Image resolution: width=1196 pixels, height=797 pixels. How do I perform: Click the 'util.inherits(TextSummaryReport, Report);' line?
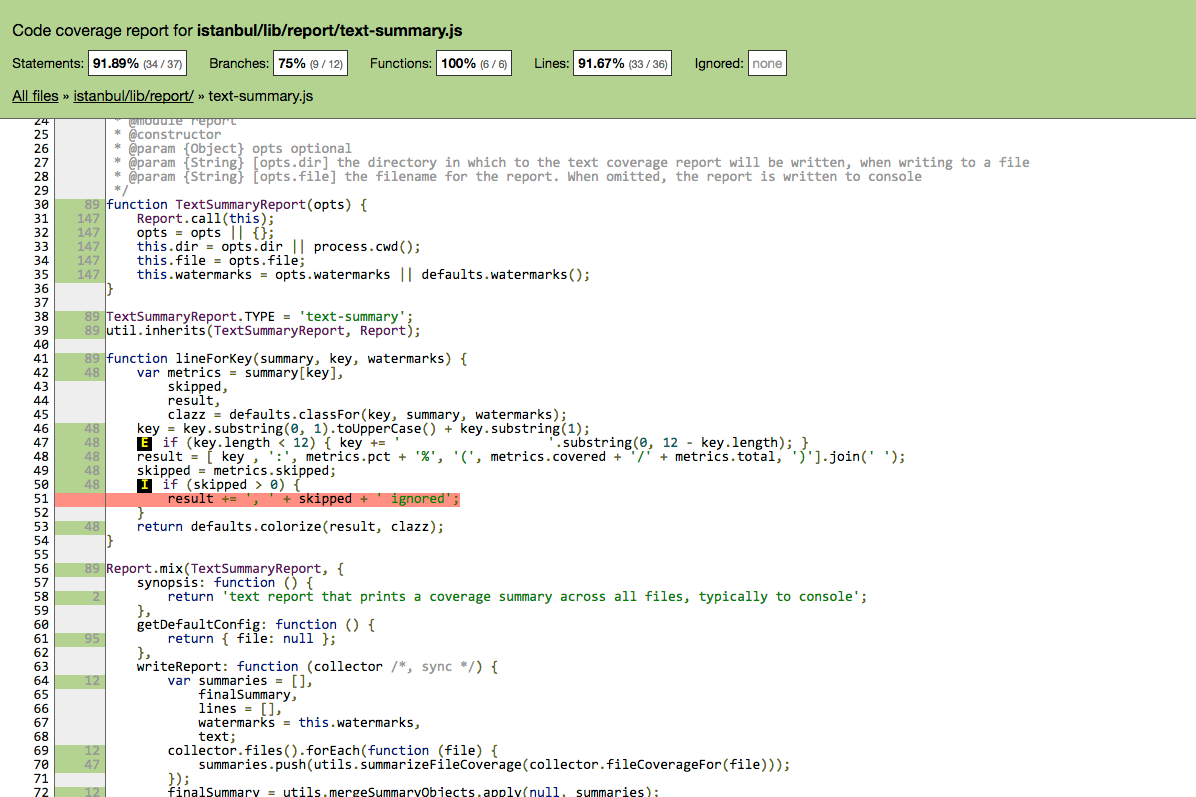(x=263, y=331)
